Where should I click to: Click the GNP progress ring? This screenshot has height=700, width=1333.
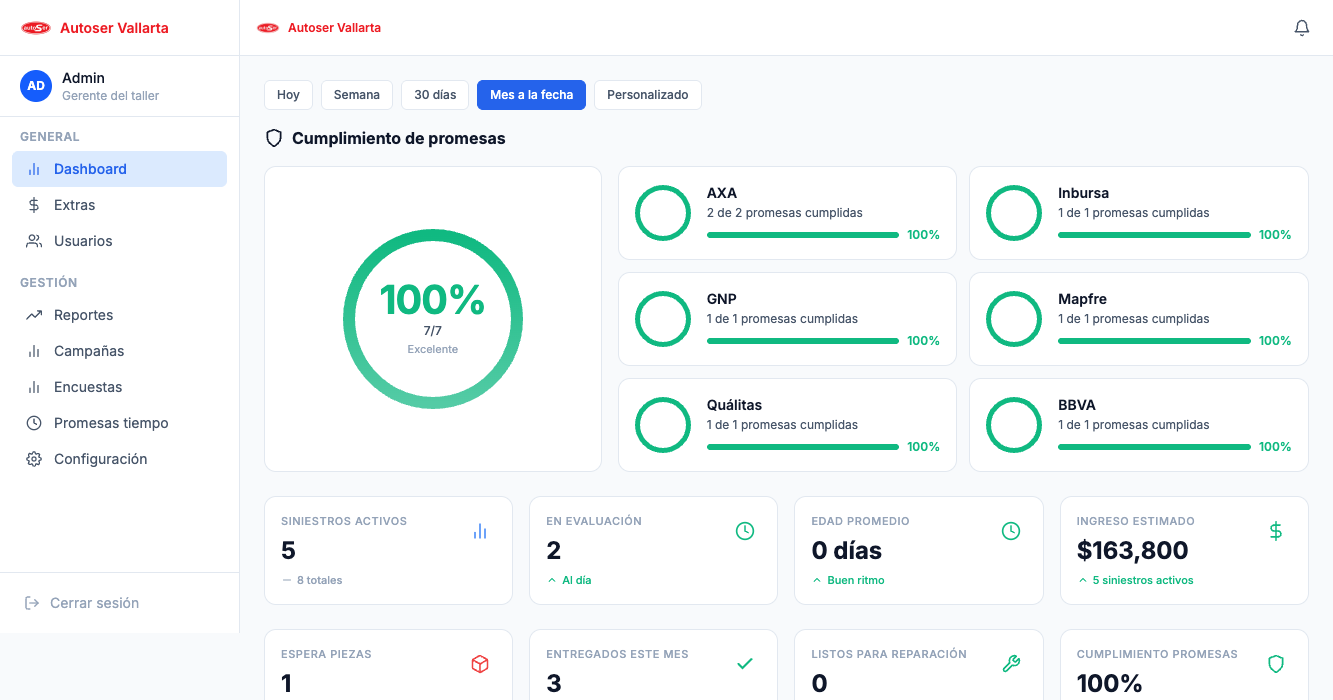click(x=663, y=319)
